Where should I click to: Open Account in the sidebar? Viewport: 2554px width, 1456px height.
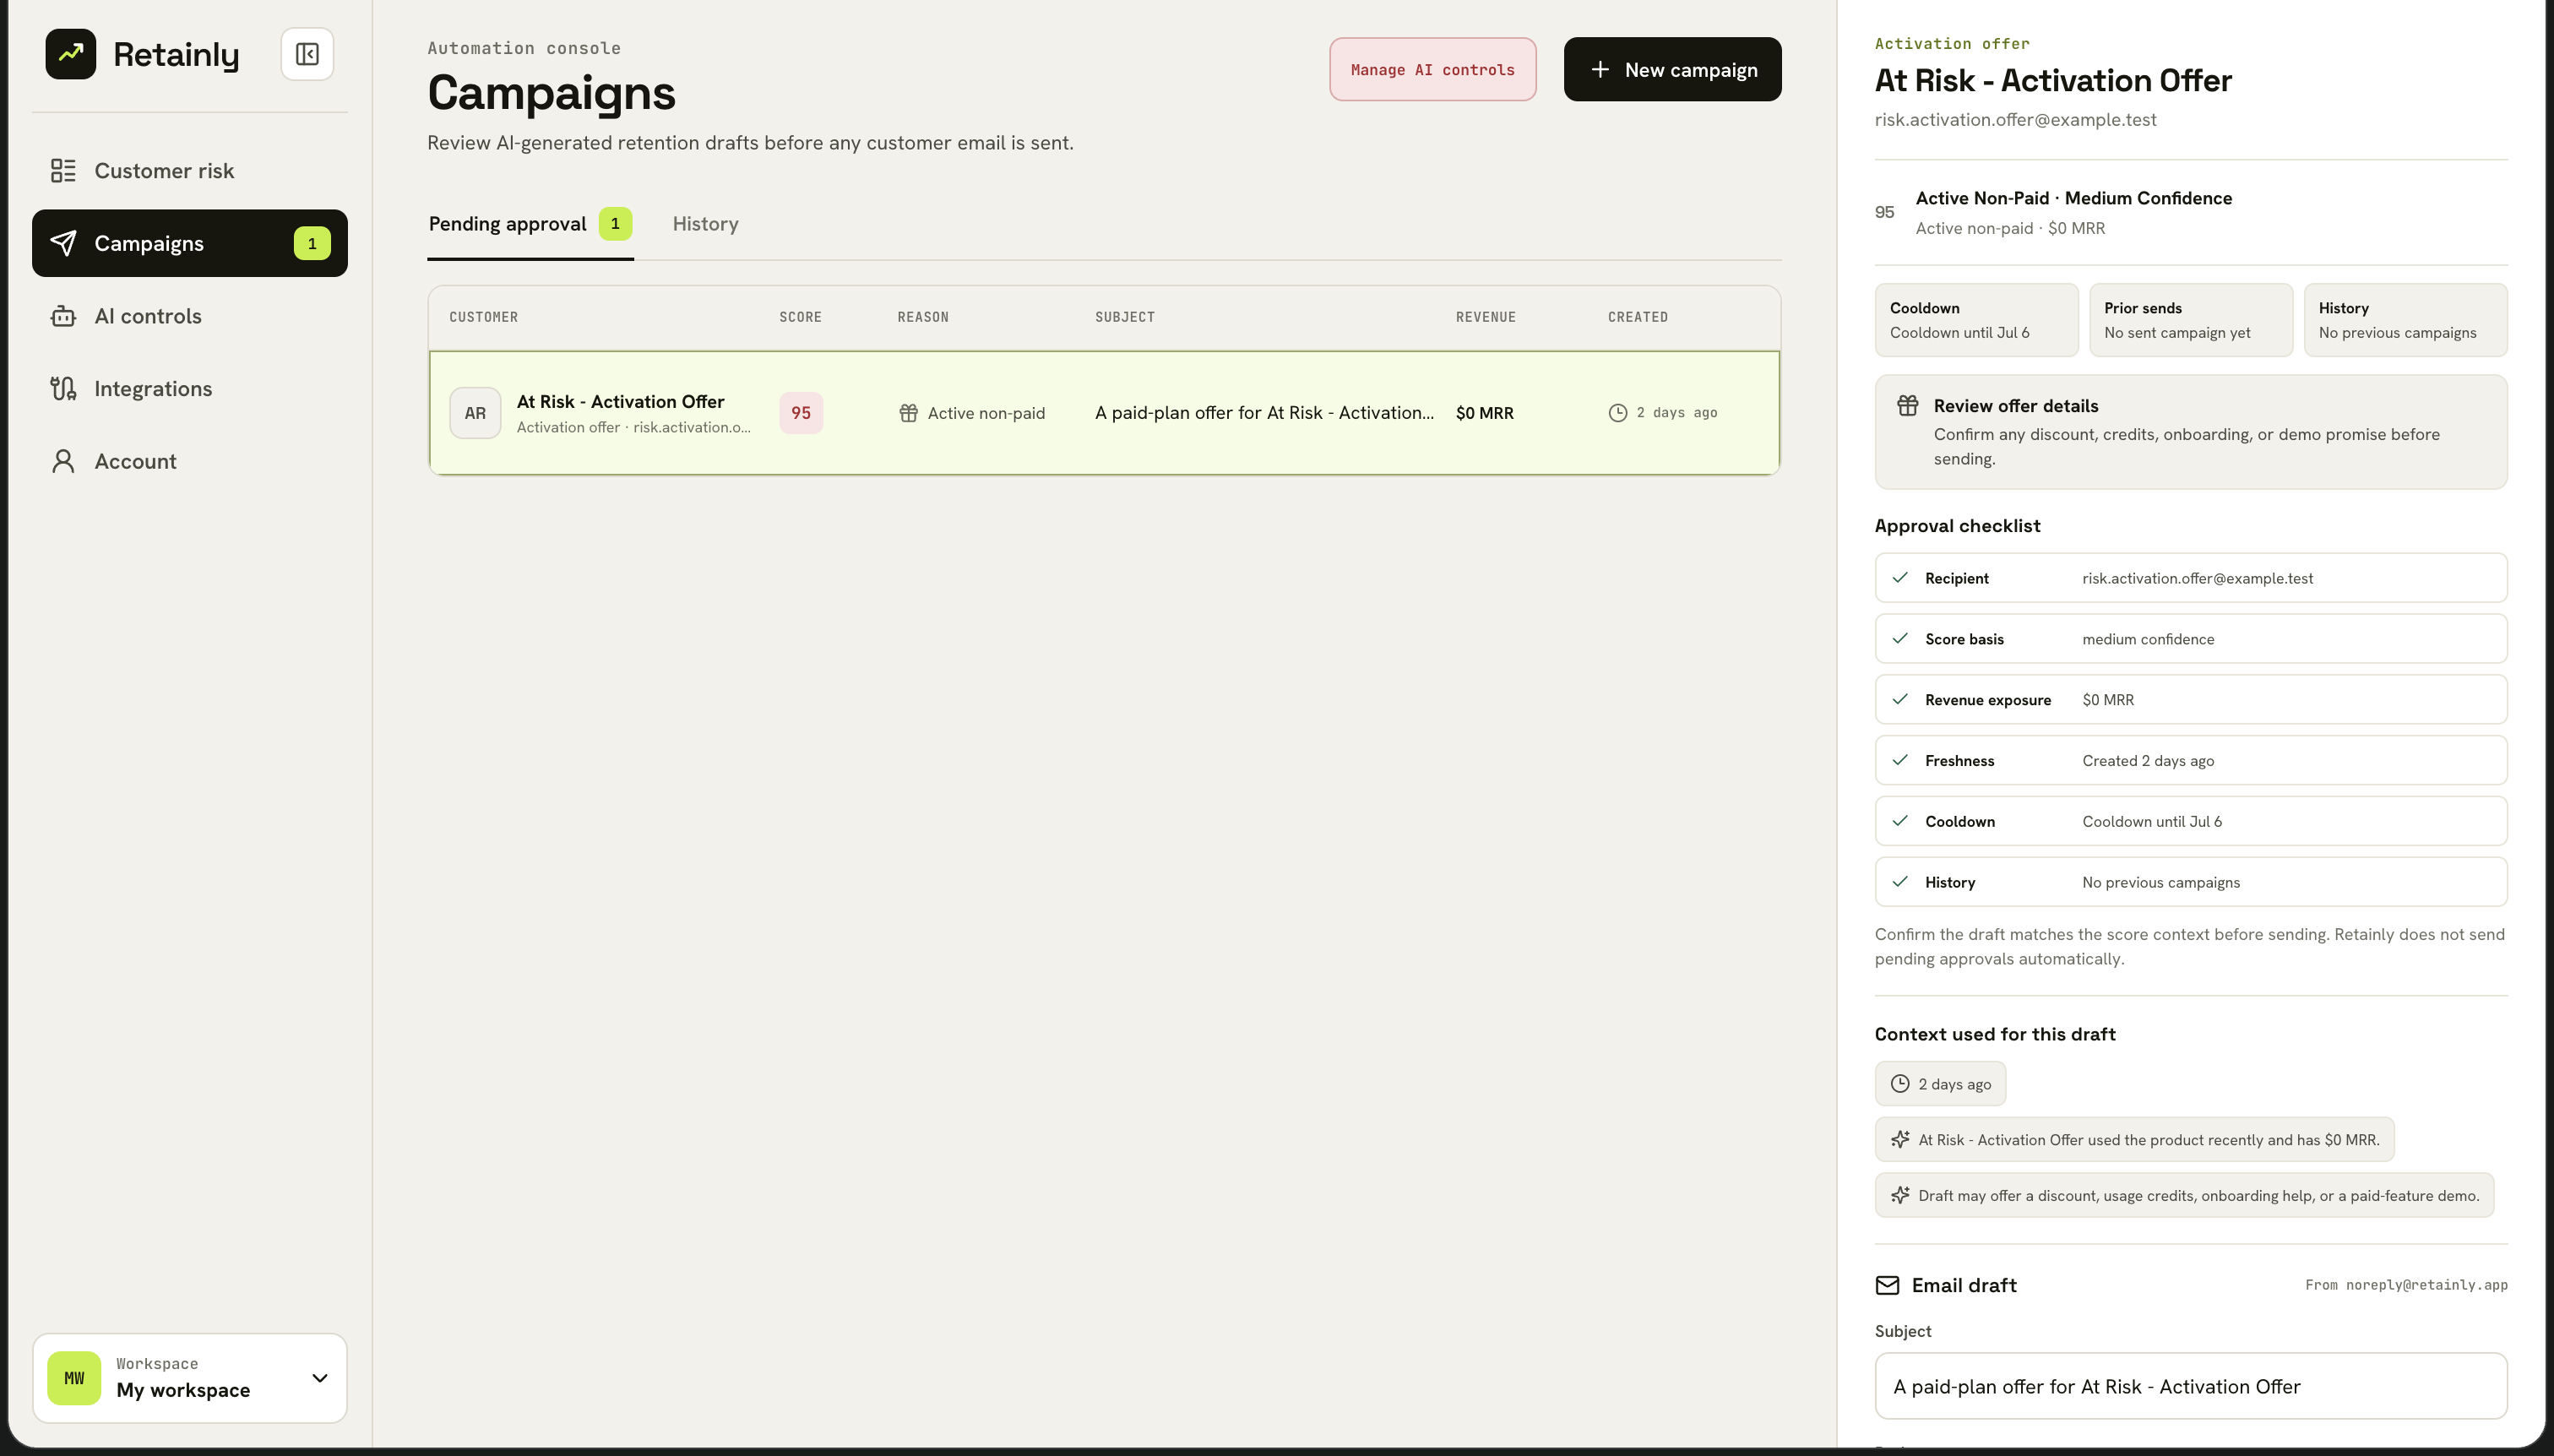(190, 461)
